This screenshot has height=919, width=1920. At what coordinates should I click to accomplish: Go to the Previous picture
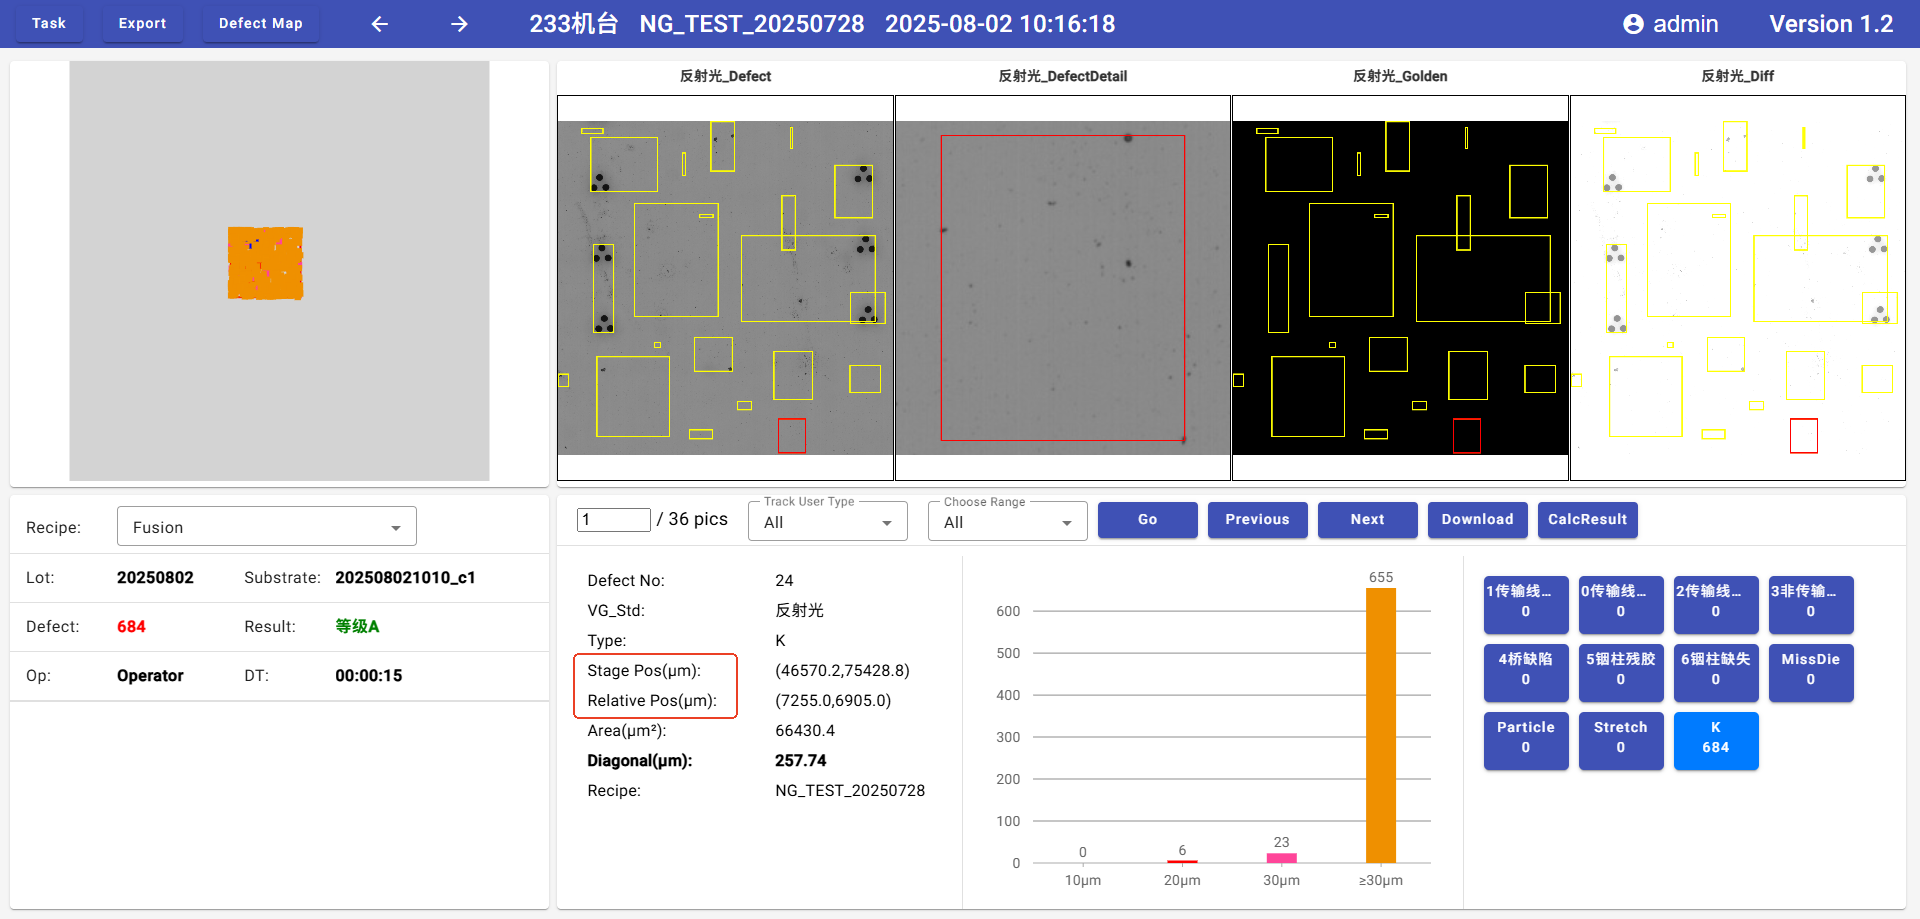tap(1257, 520)
